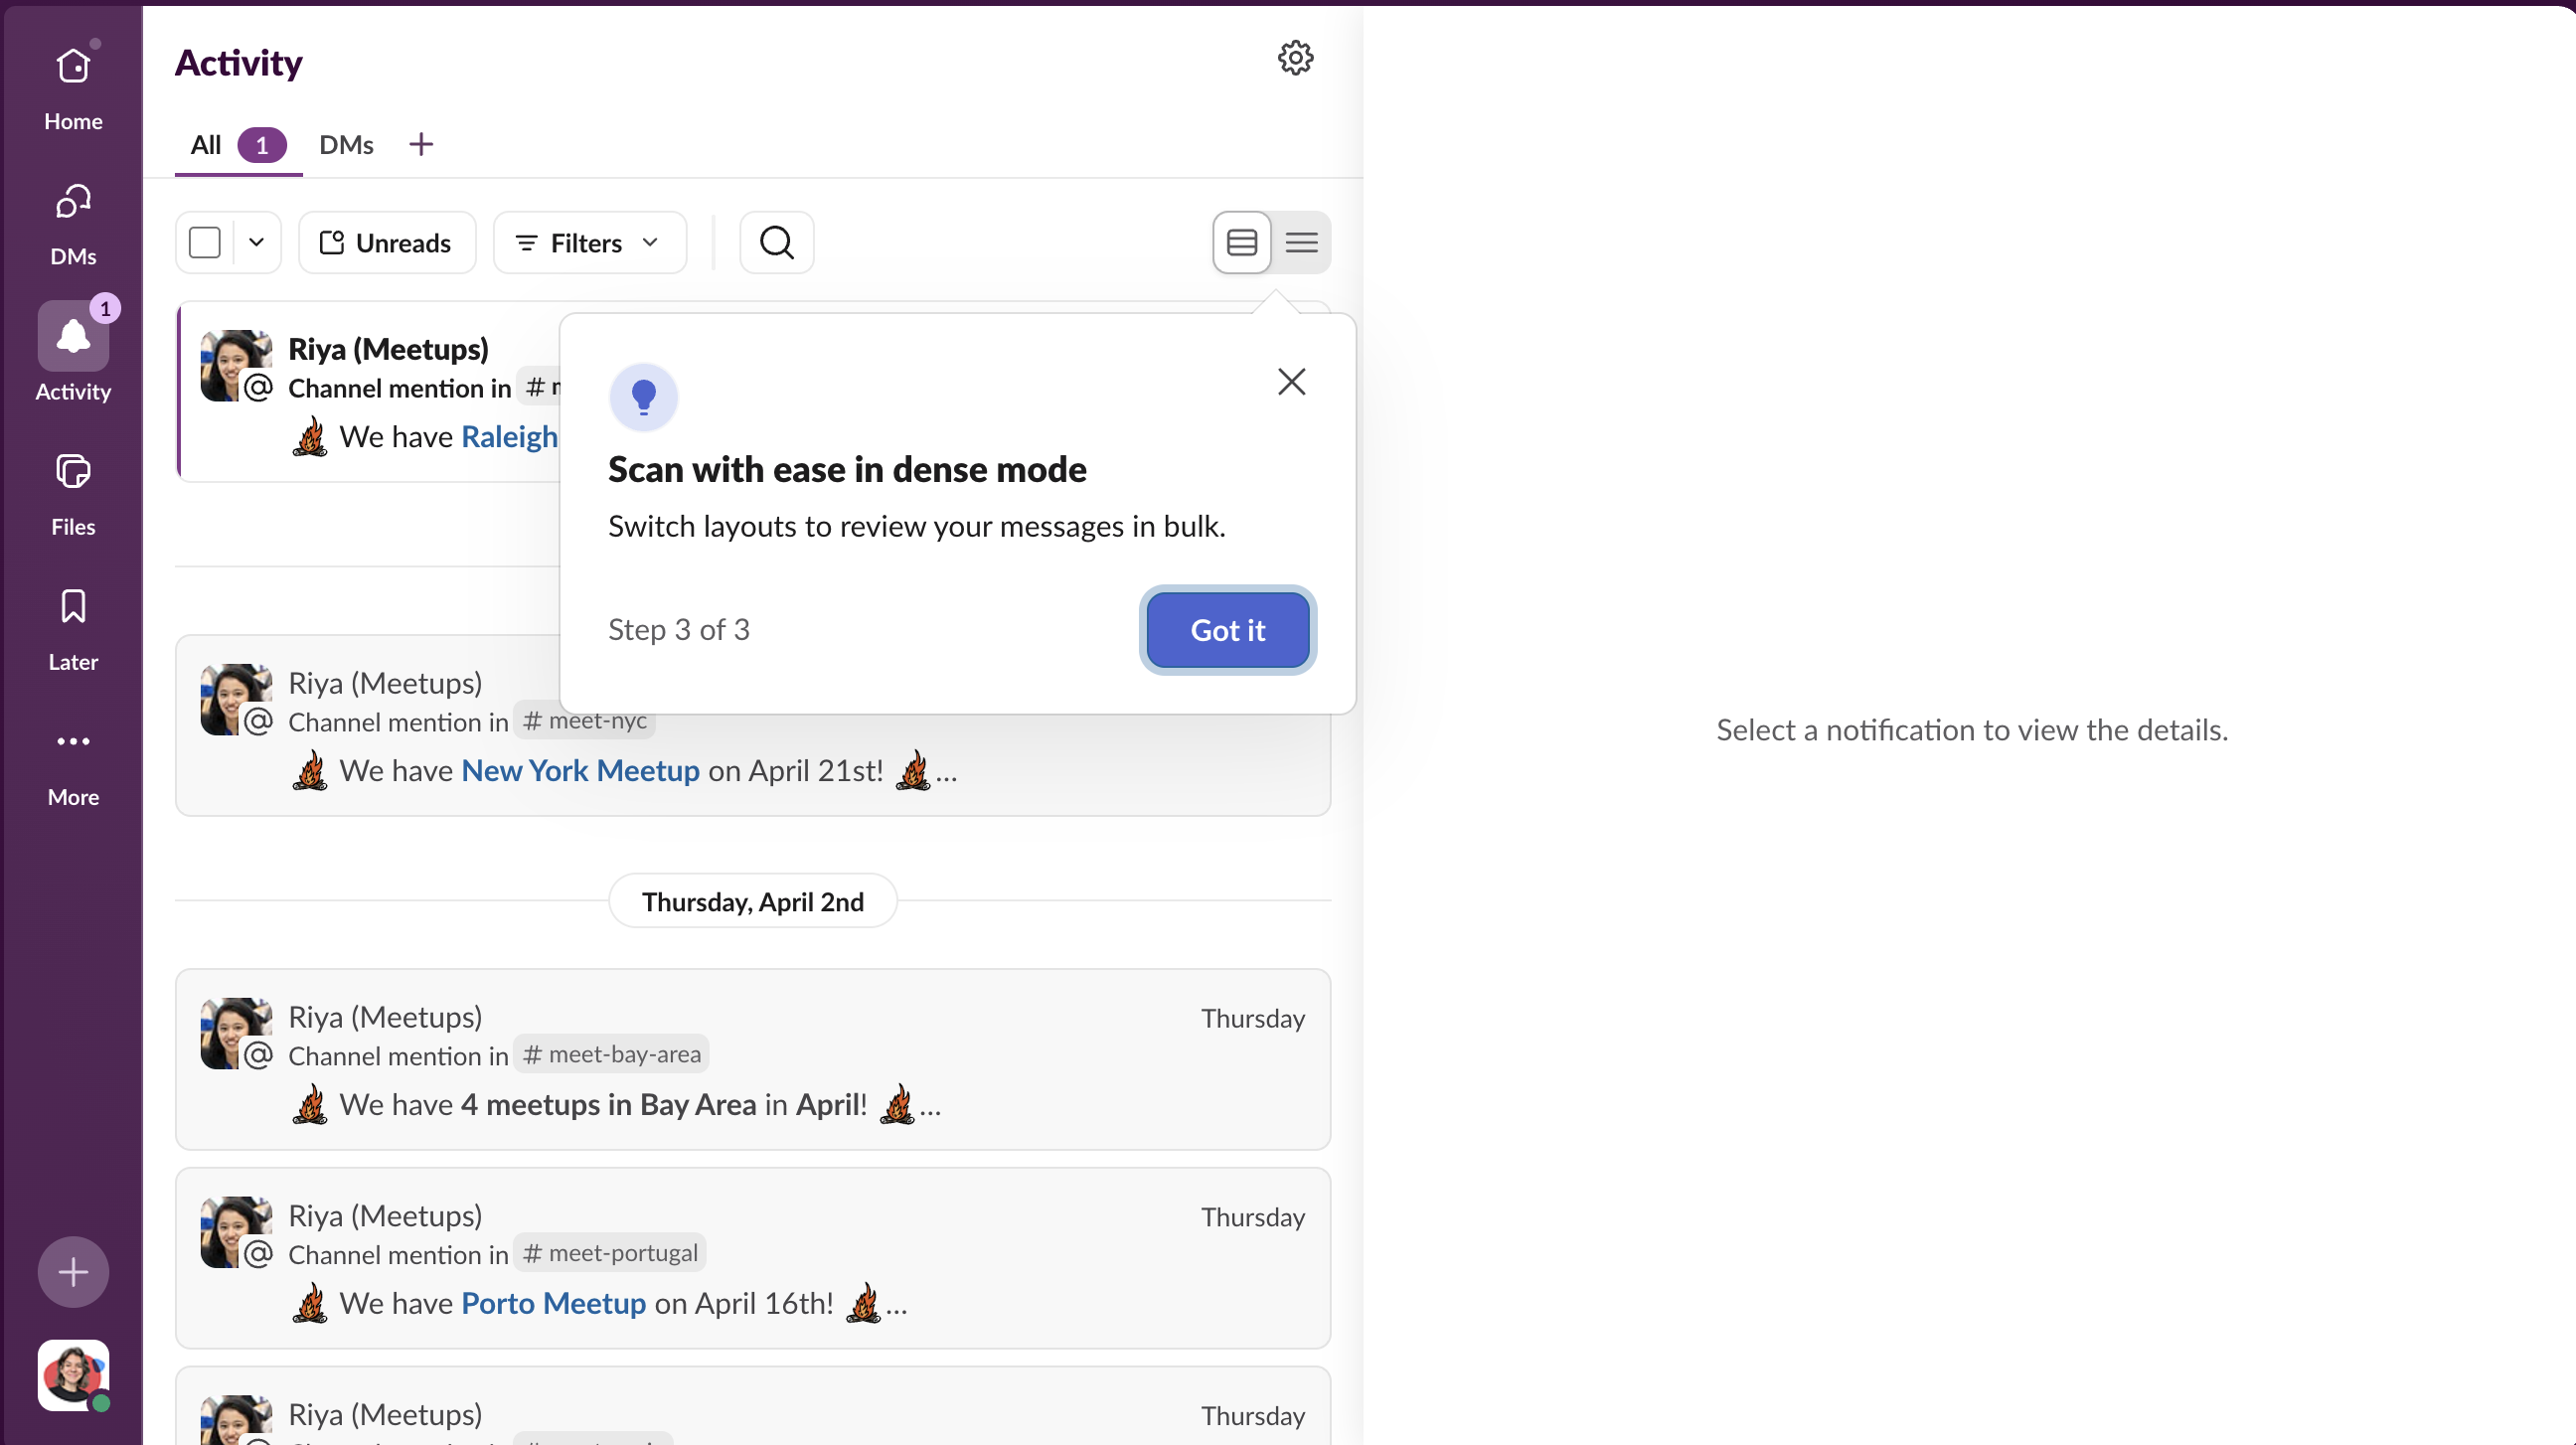This screenshot has width=2576, height=1445.
Task: Tick the select-all checkbox
Action: (x=205, y=243)
